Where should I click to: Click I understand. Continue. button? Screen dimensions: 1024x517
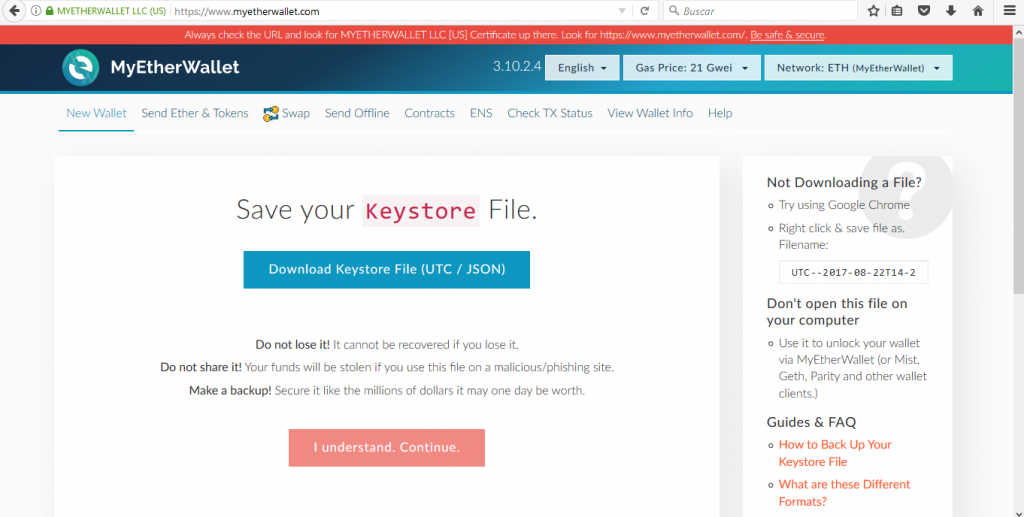point(387,448)
